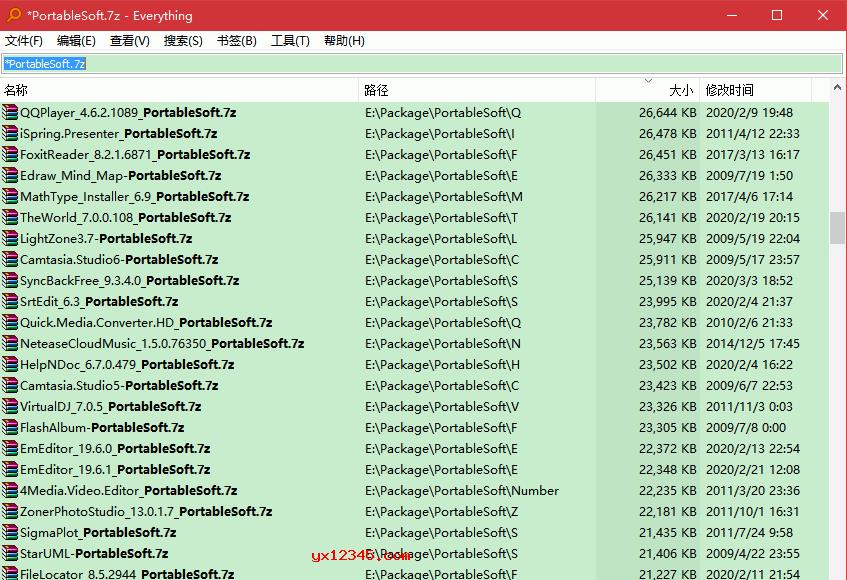The width and height of the screenshot is (847, 580).
Task: Select file HelpNDoc_6.7.0.479_PortableSoft.7z
Action: (x=127, y=365)
